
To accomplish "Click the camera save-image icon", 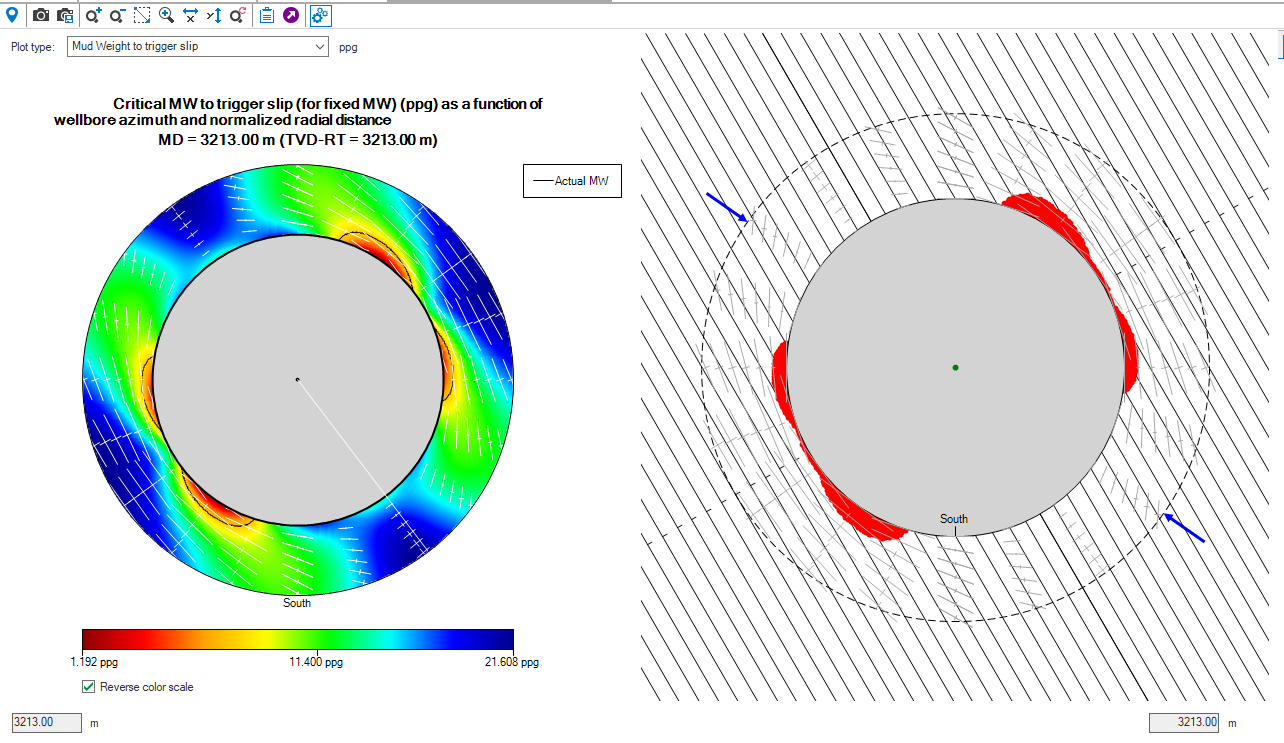I will 65,15.
